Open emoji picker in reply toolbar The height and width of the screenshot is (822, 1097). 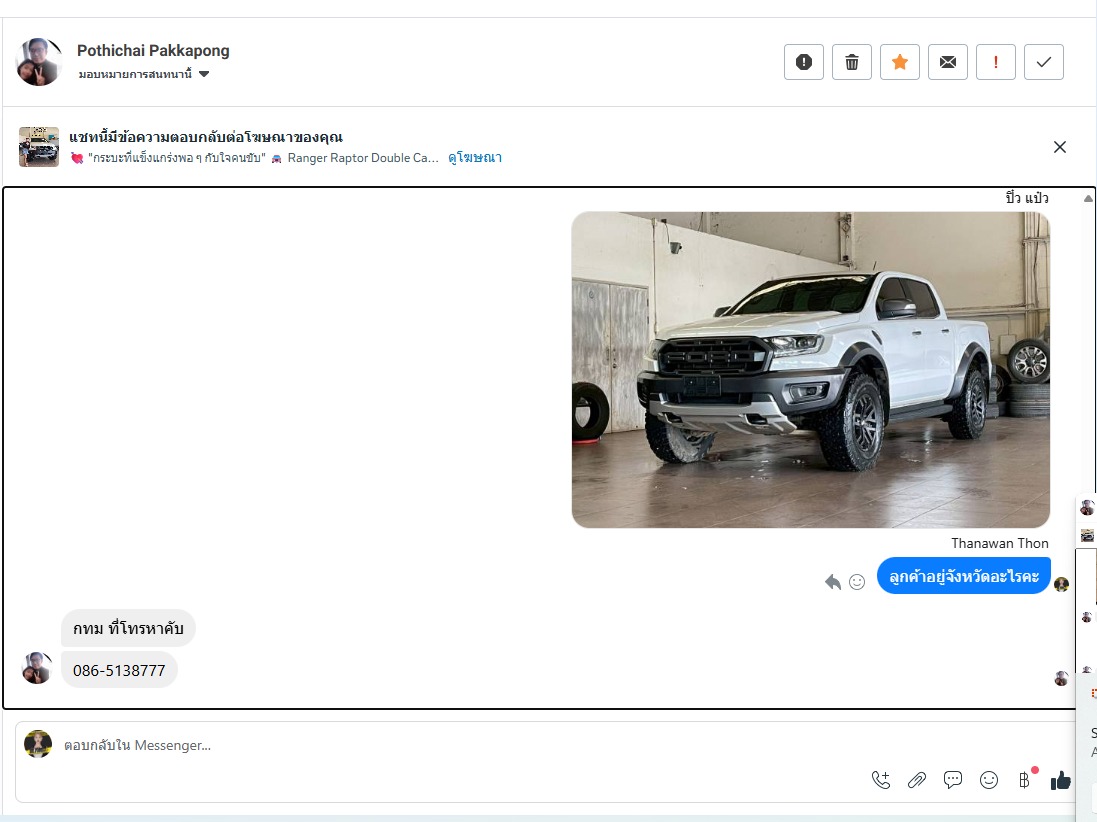(x=989, y=780)
